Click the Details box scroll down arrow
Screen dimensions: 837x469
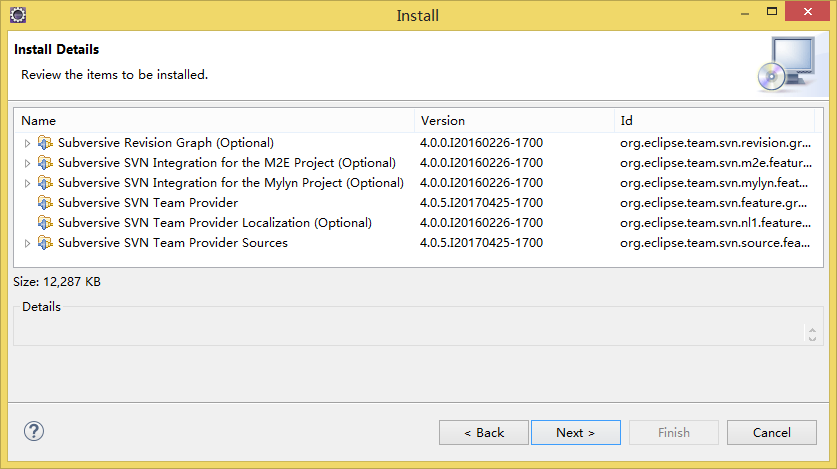(x=812, y=338)
